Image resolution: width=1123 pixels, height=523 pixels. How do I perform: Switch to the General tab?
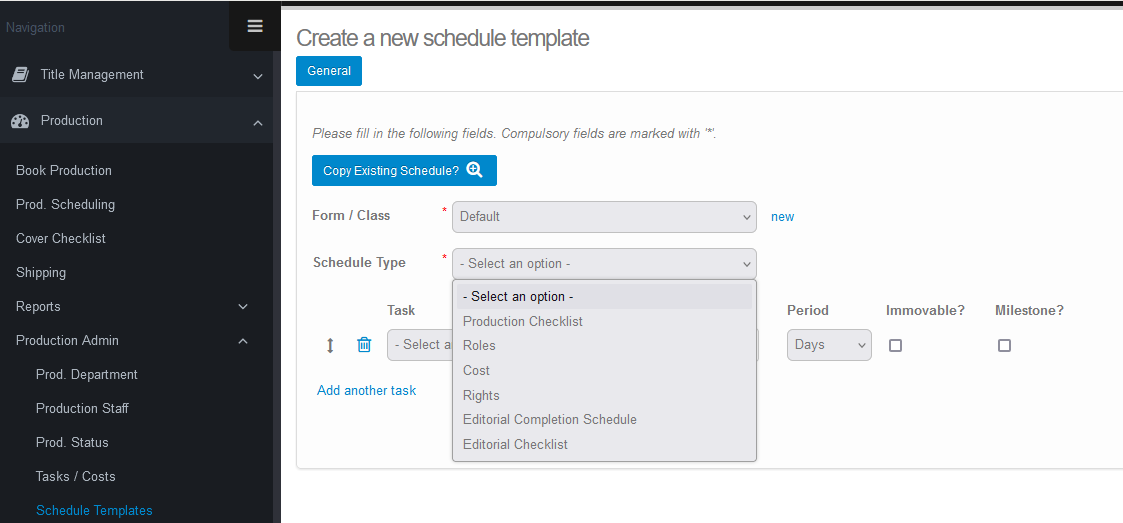329,71
